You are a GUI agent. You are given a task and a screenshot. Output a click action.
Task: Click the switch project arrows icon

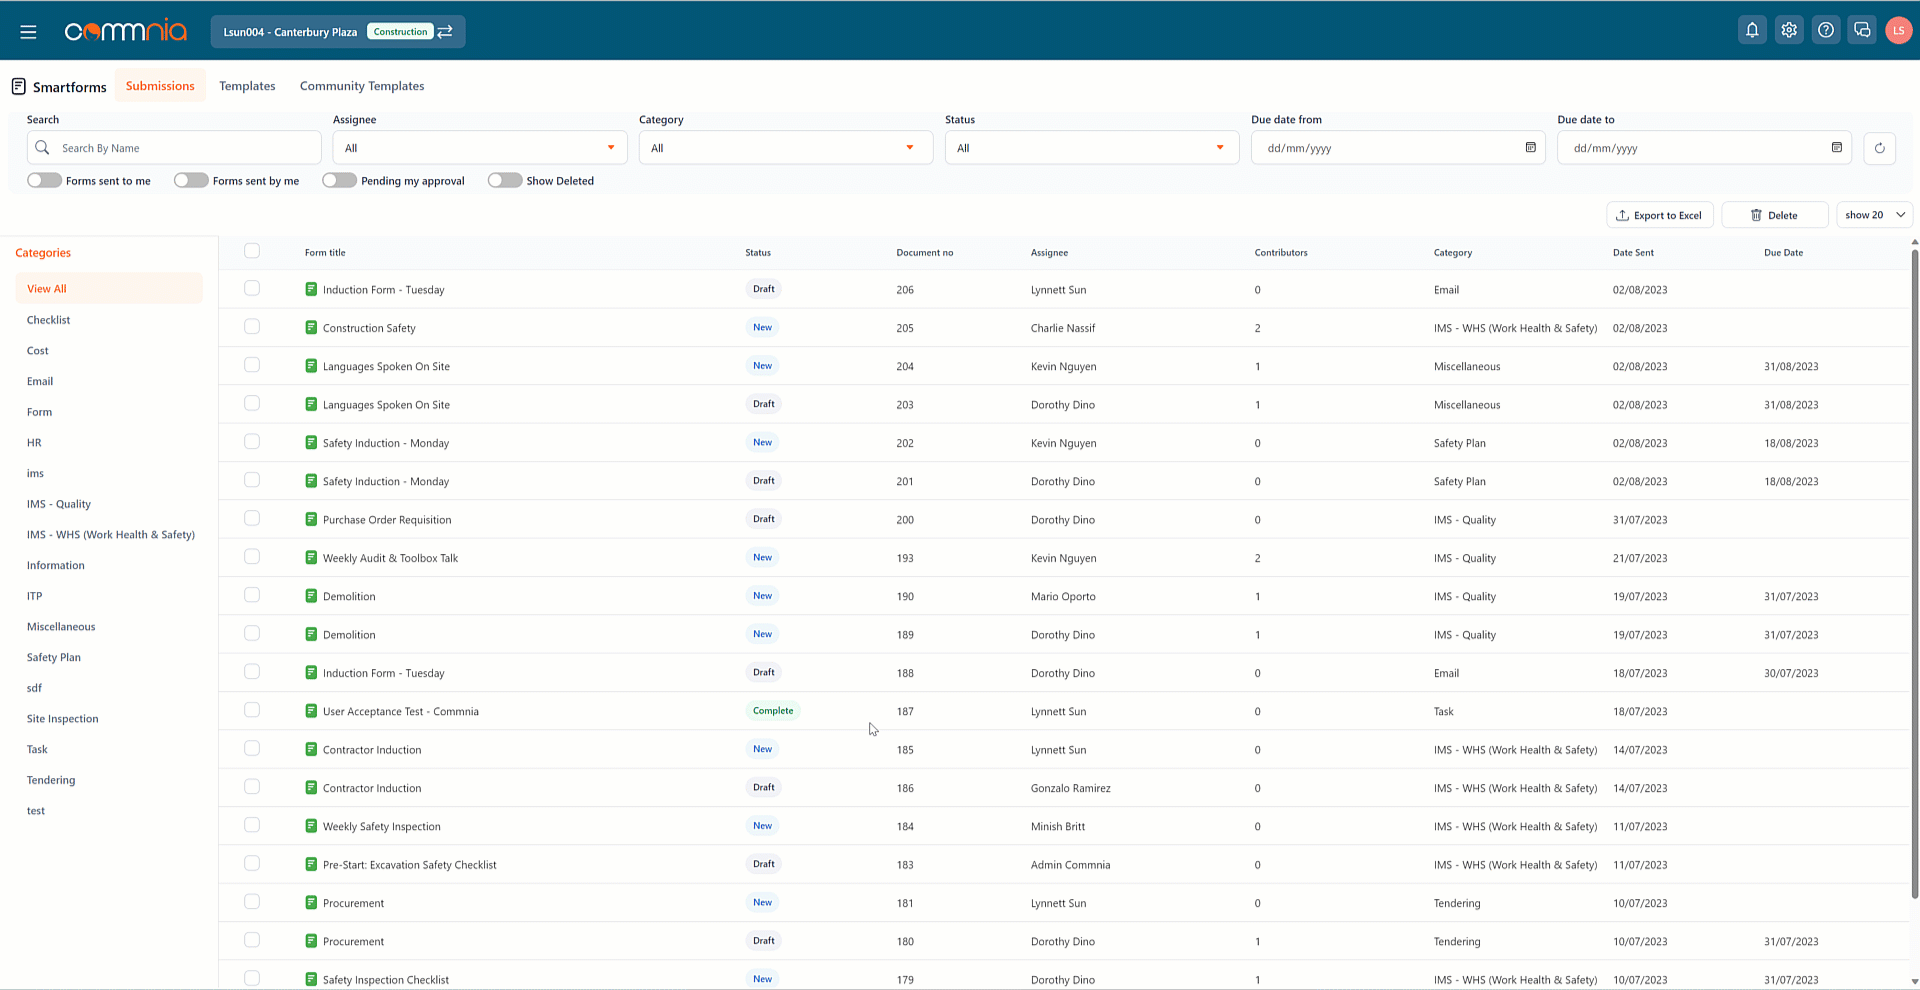click(445, 32)
